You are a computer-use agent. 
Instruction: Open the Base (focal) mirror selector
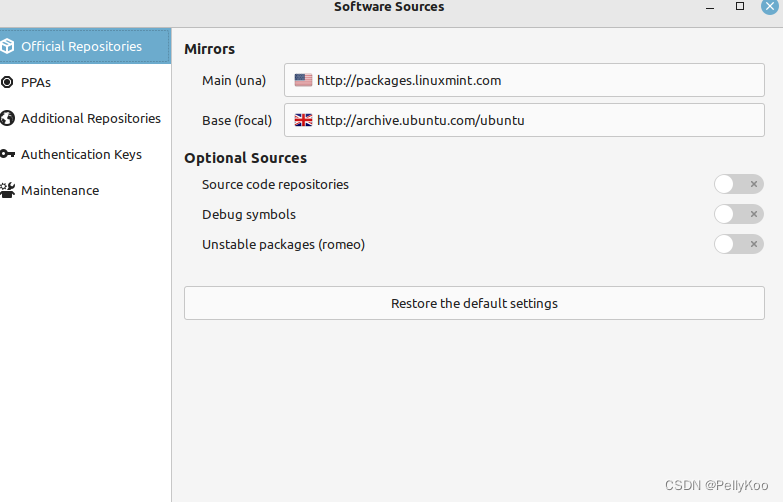[524, 120]
